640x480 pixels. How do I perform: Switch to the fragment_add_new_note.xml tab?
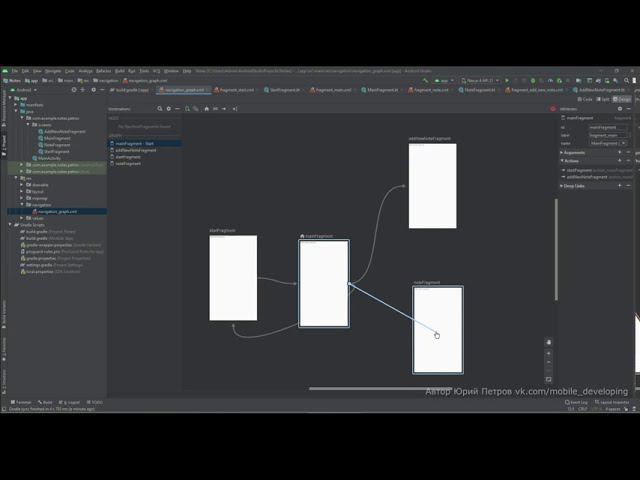coord(536,90)
